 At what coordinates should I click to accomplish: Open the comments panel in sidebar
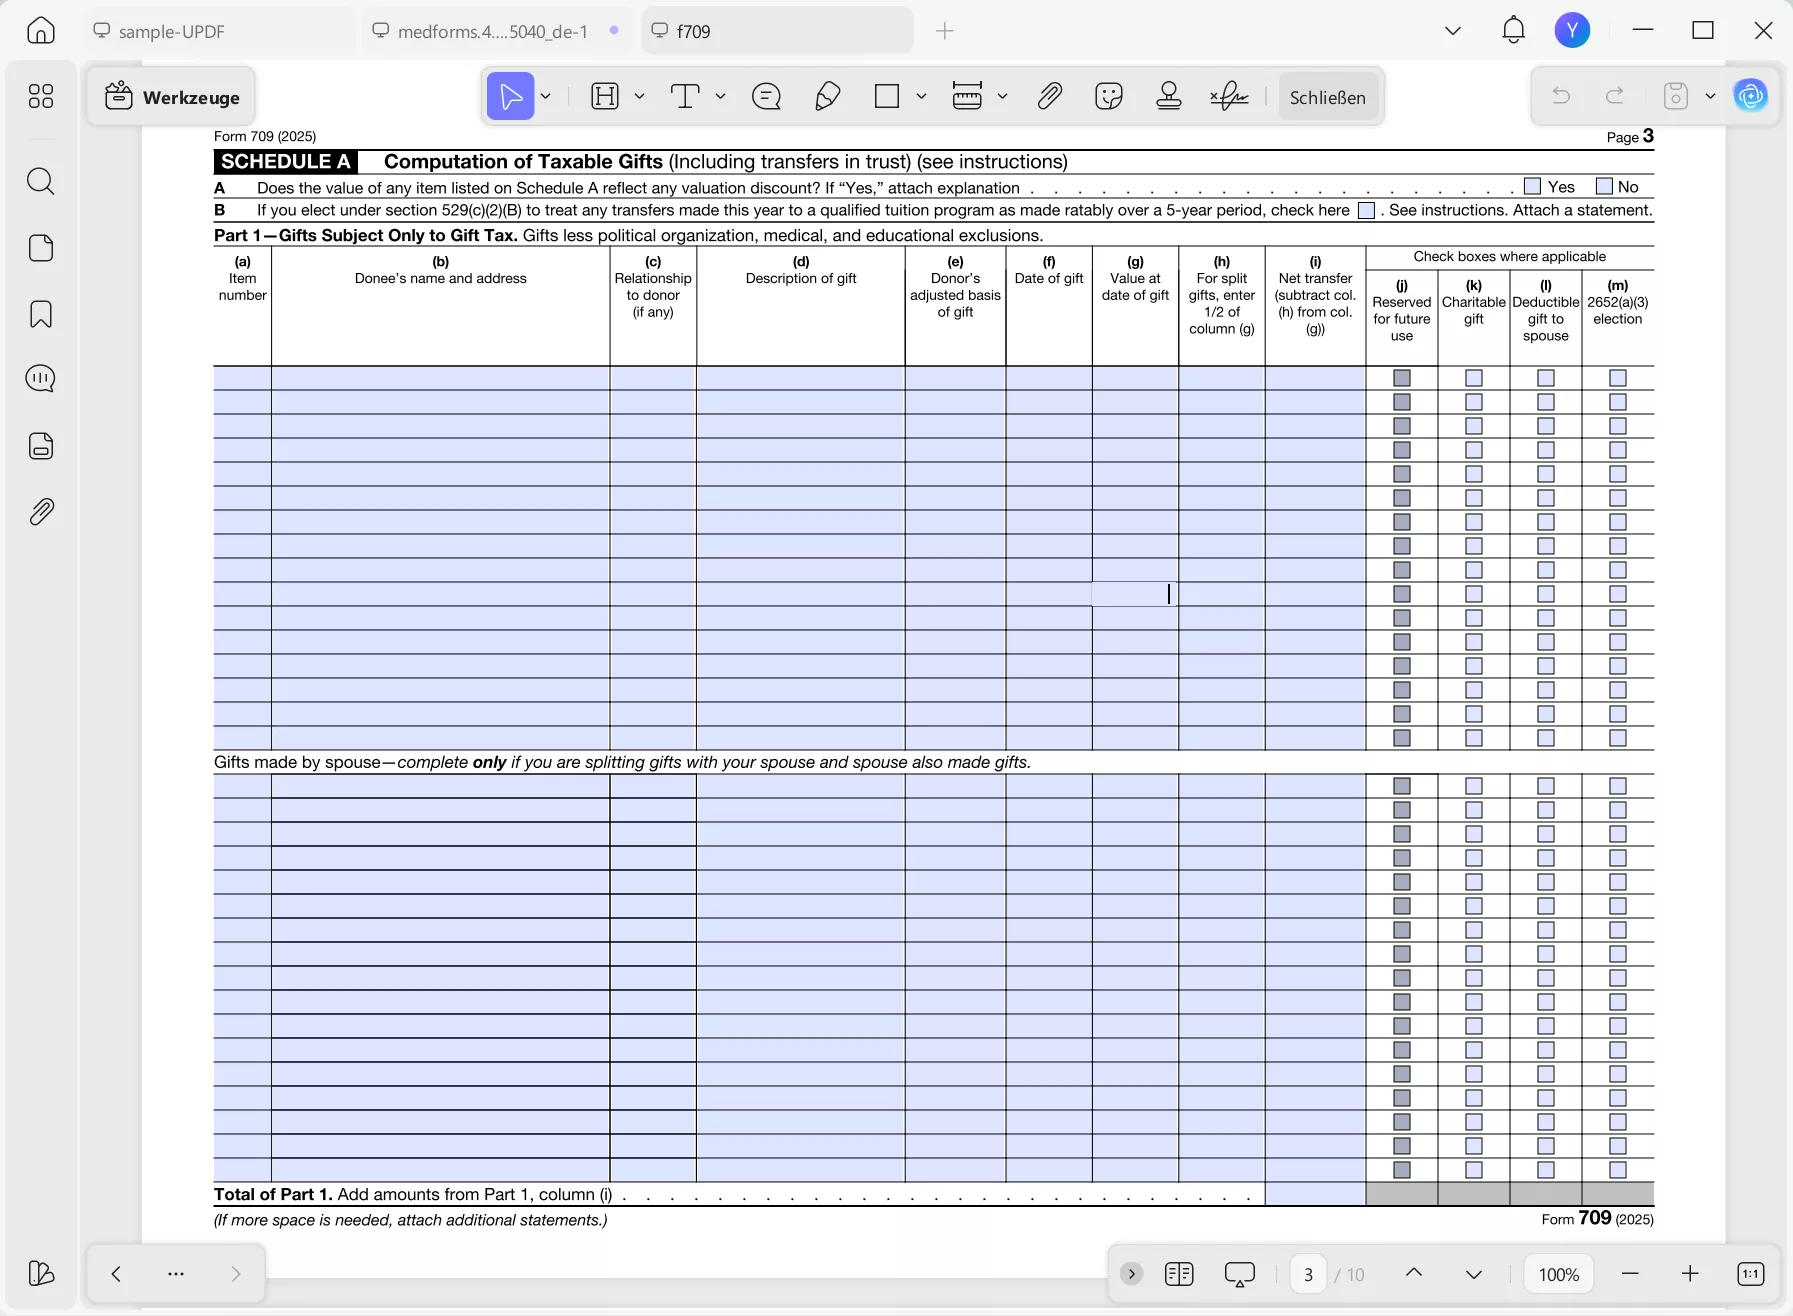click(x=41, y=379)
